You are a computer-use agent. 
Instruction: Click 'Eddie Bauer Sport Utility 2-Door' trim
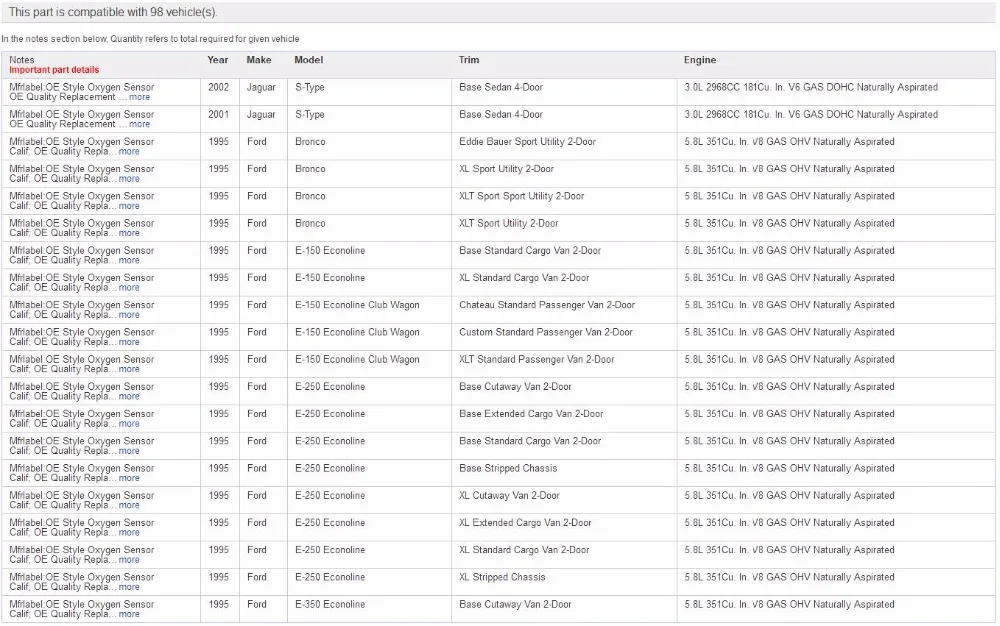click(x=527, y=142)
